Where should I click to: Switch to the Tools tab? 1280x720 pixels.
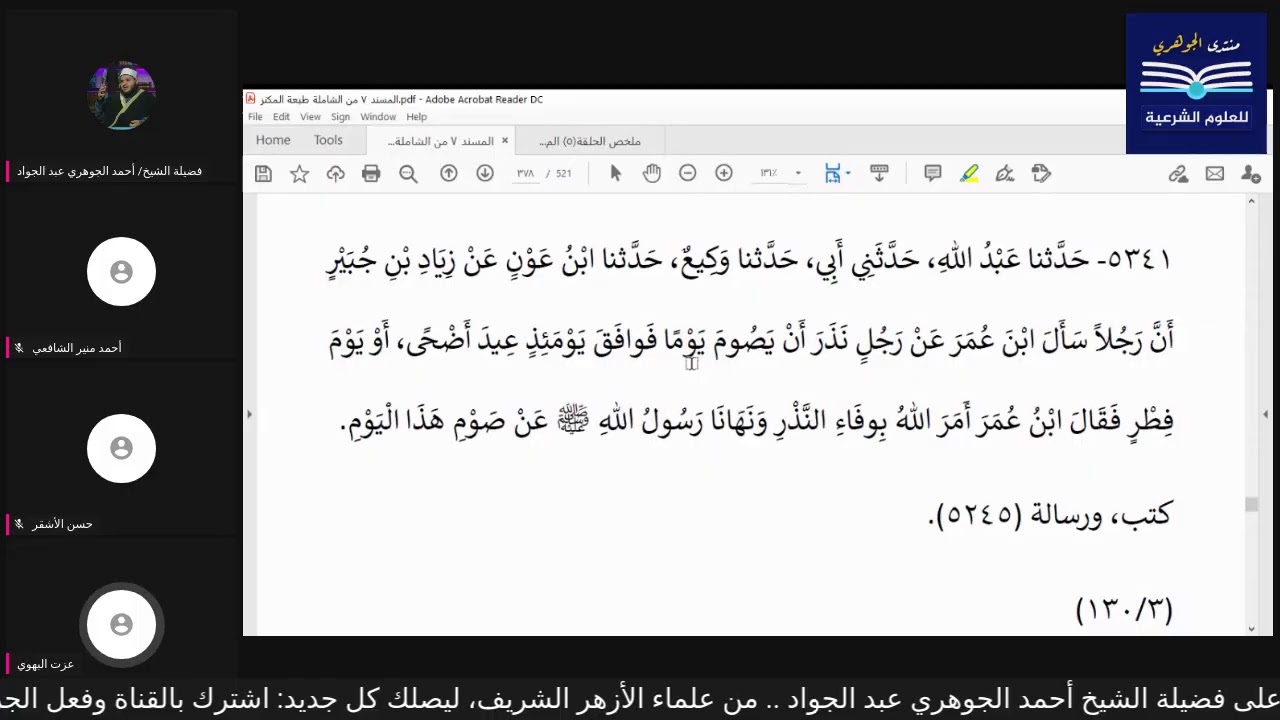click(x=328, y=141)
